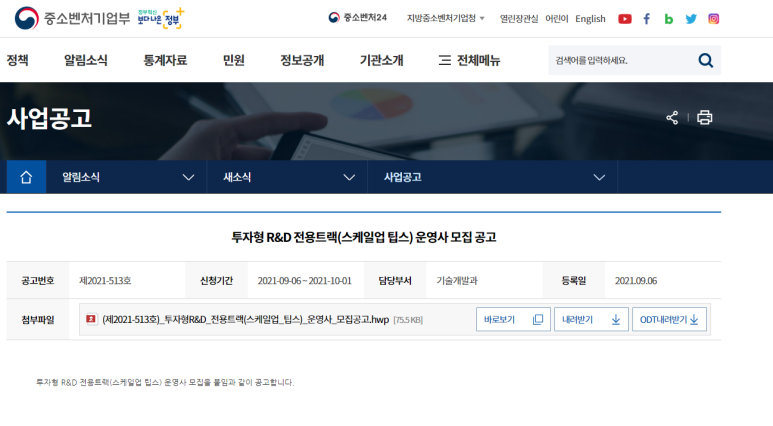The height and width of the screenshot is (426, 773).
Task: Click the search magnifier icon
Action: click(x=705, y=60)
